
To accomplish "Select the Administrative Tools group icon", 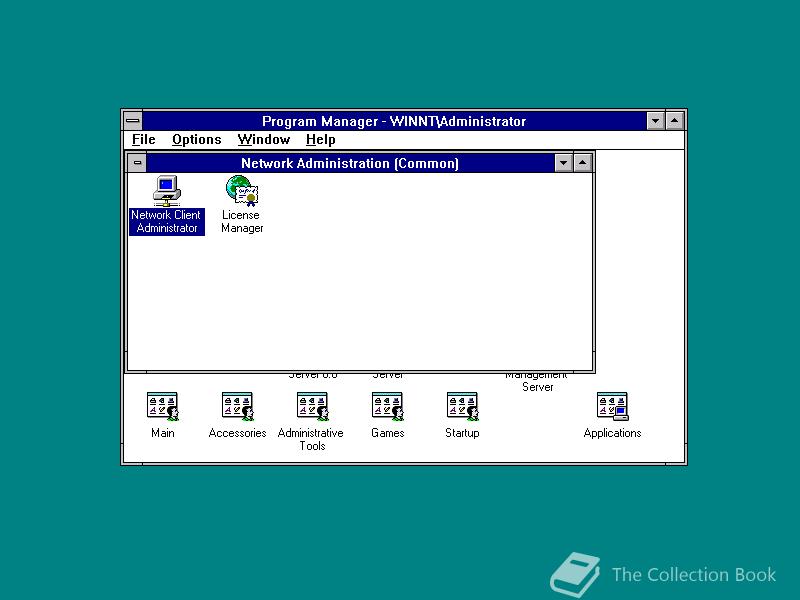I will (x=312, y=406).
